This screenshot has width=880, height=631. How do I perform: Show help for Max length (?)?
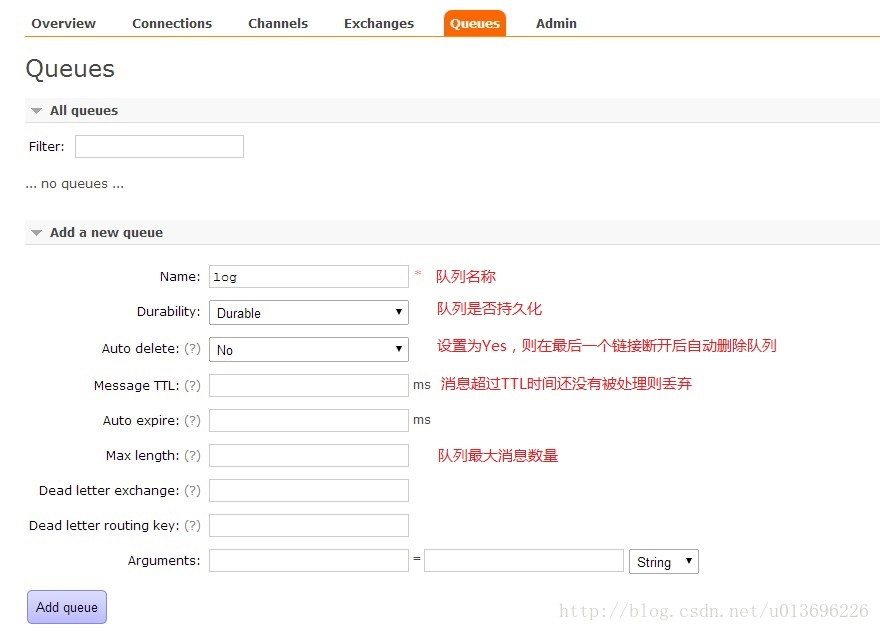pos(192,455)
